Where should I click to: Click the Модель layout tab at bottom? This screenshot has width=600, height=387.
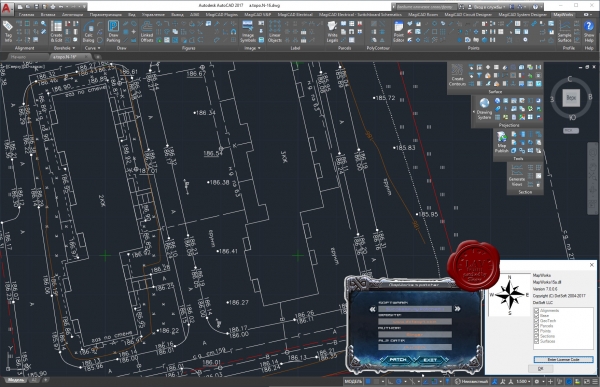(15, 380)
